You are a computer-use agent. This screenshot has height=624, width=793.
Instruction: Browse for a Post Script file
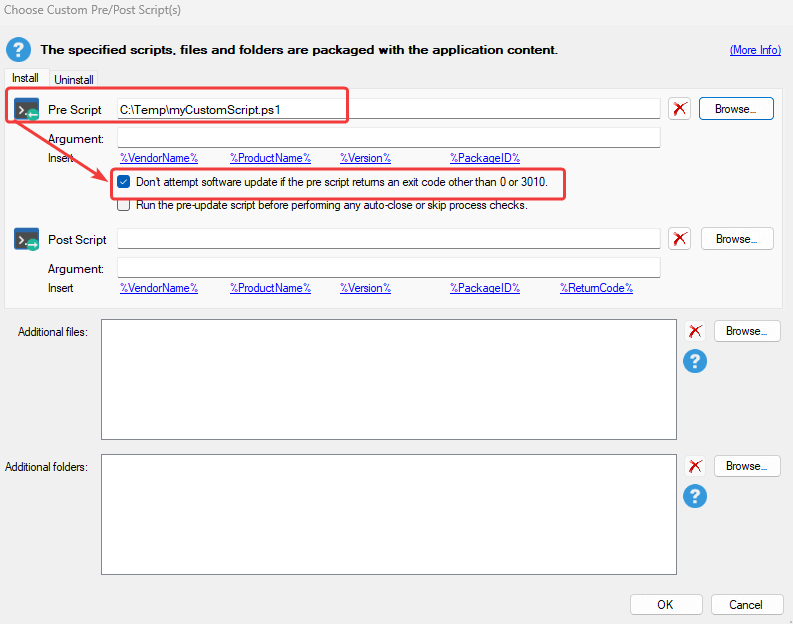pyautogui.click(x=737, y=239)
